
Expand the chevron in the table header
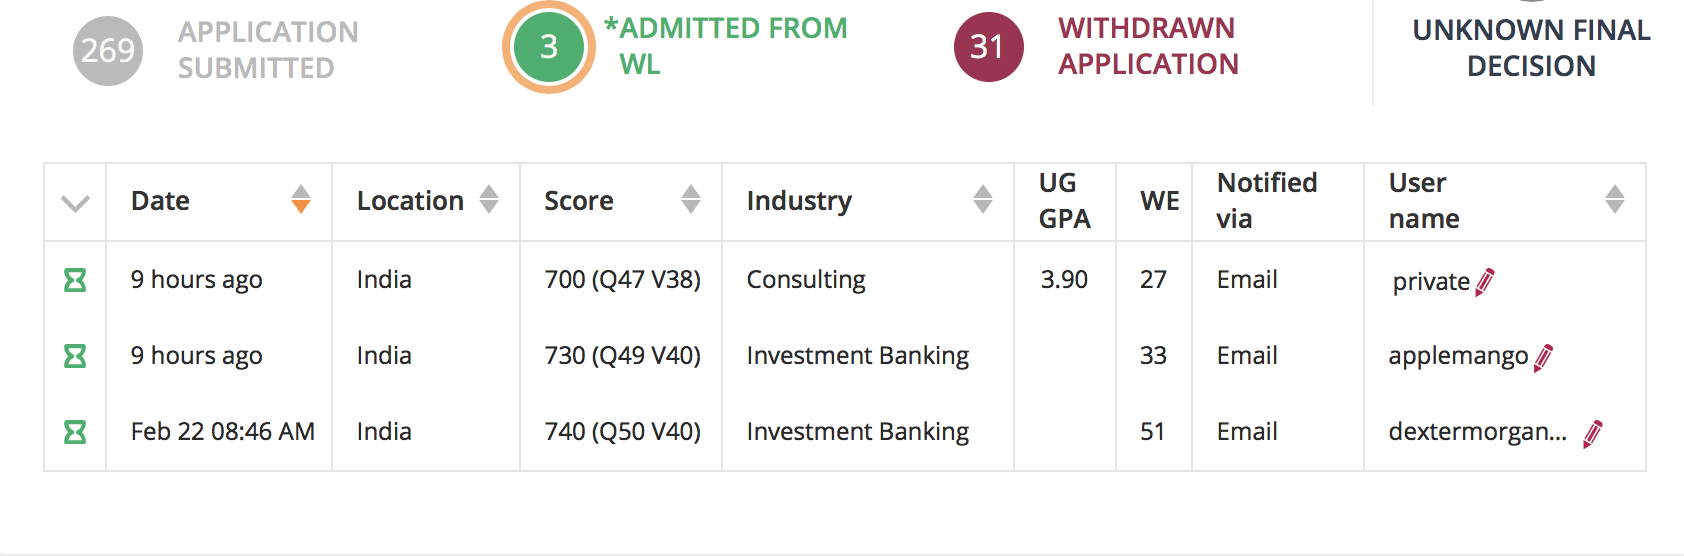(75, 203)
